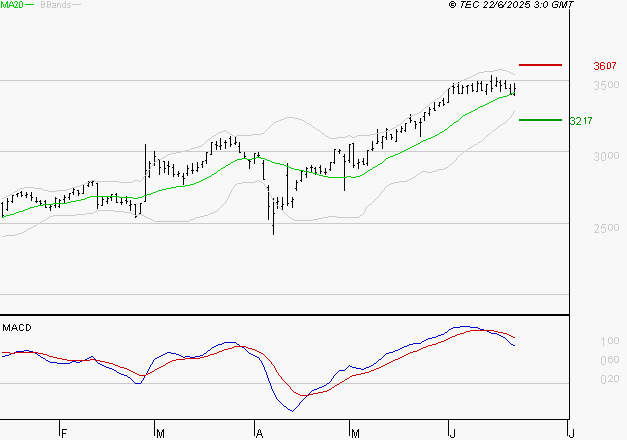The image size is (627, 440).
Task: Click the first J month marker
Action: pos(453,434)
